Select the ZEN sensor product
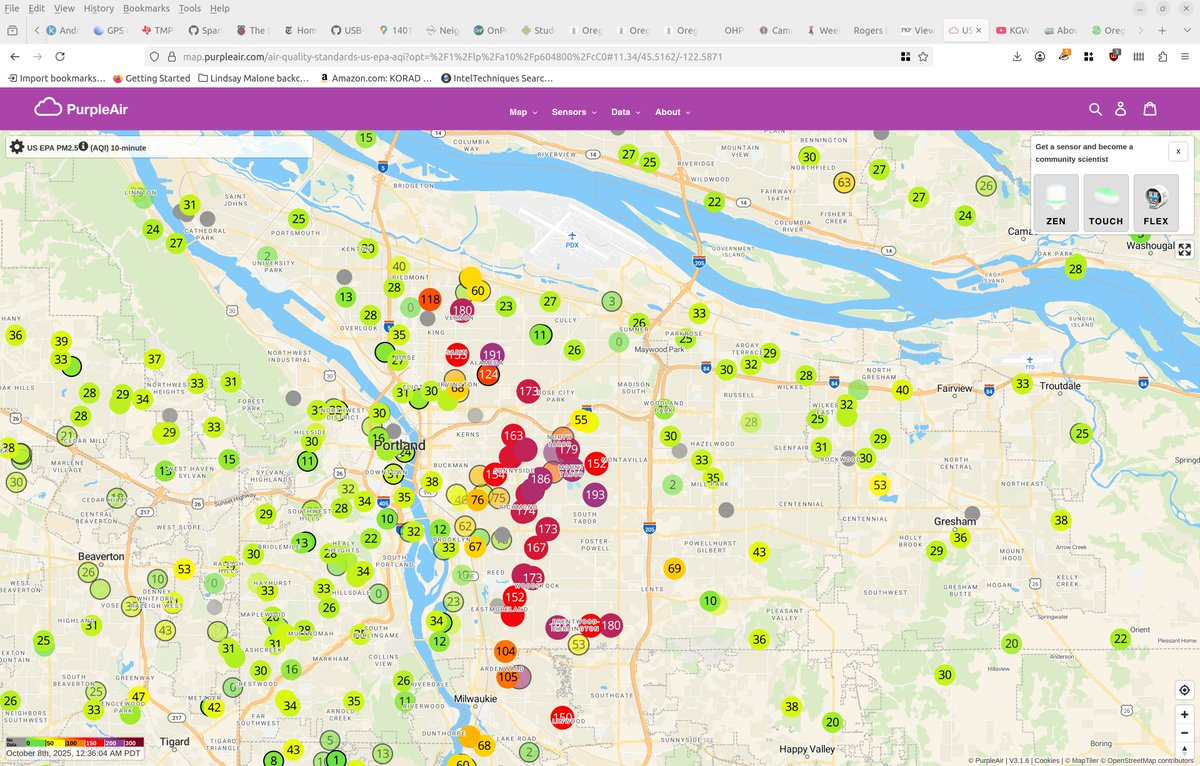This screenshot has height=766, width=1200. (x=1055, y=203)
